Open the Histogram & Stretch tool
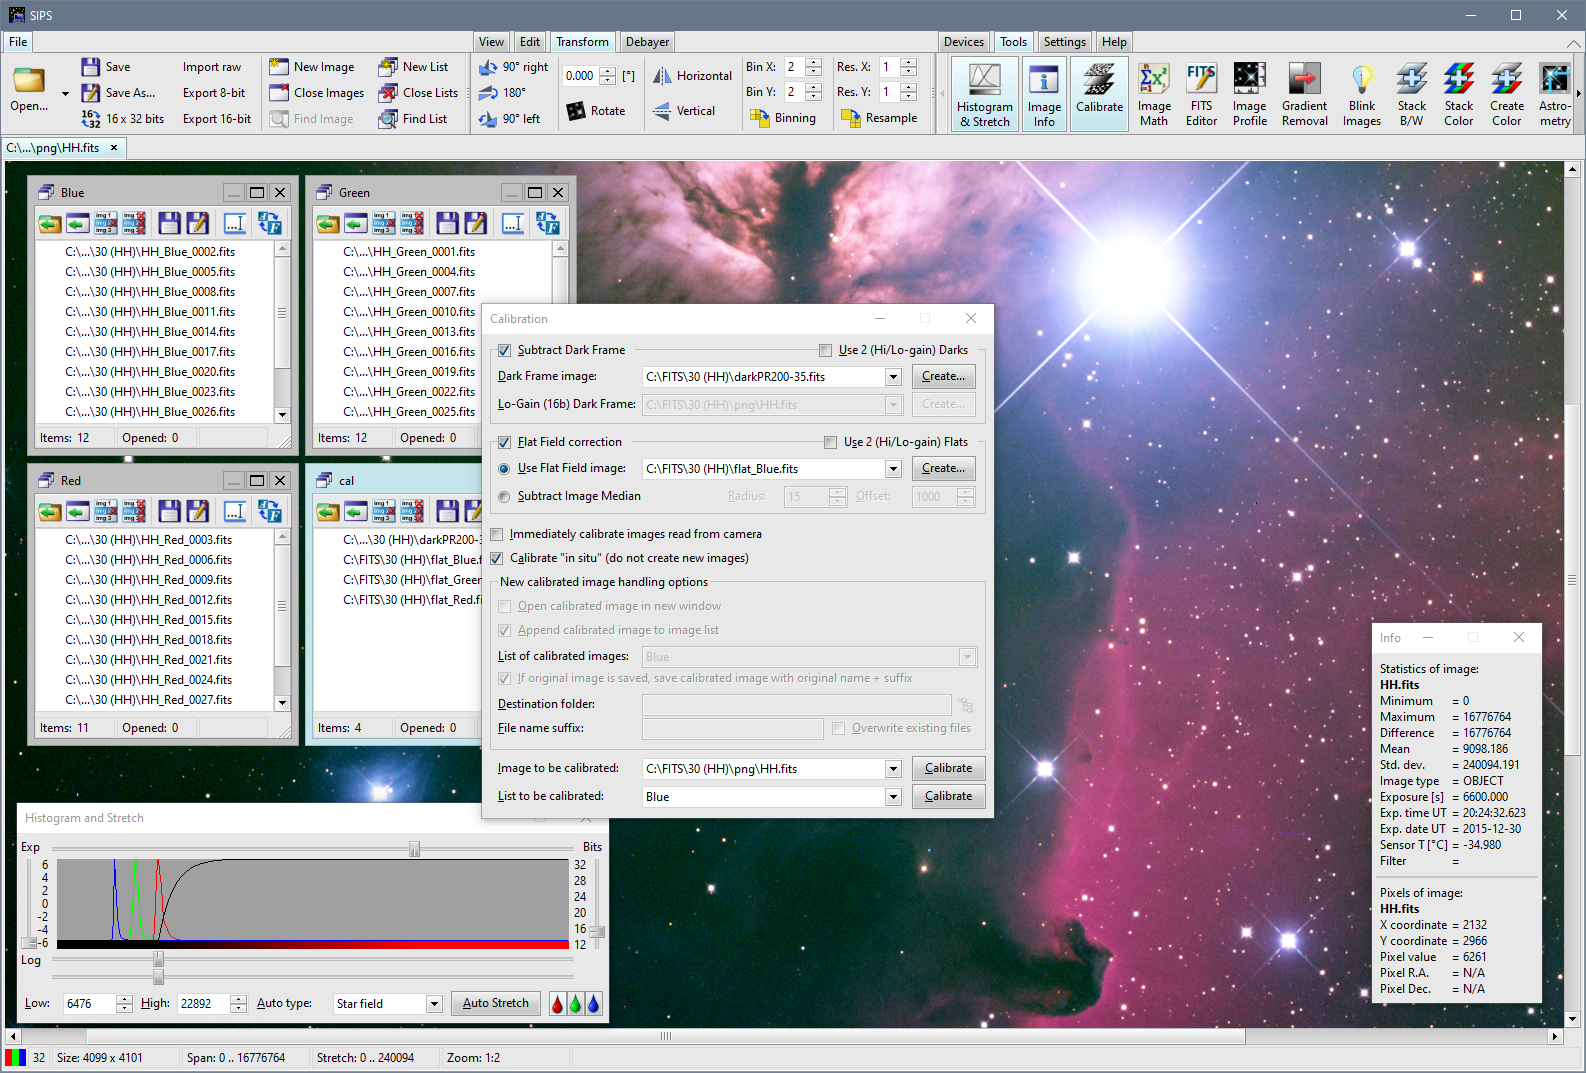The image size is (1586, 1073). [984, 94]
